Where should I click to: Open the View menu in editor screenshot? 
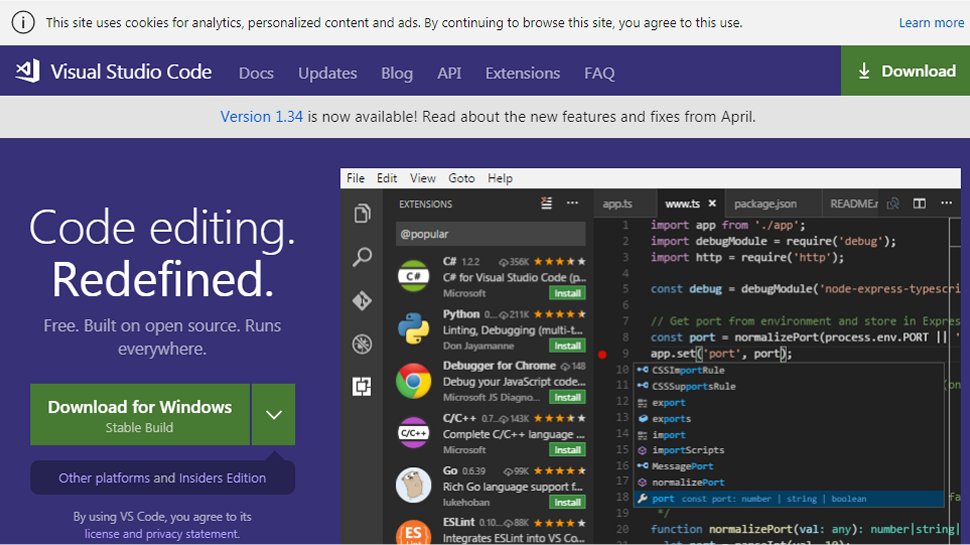pyautogui.click(x=423, y=178)
